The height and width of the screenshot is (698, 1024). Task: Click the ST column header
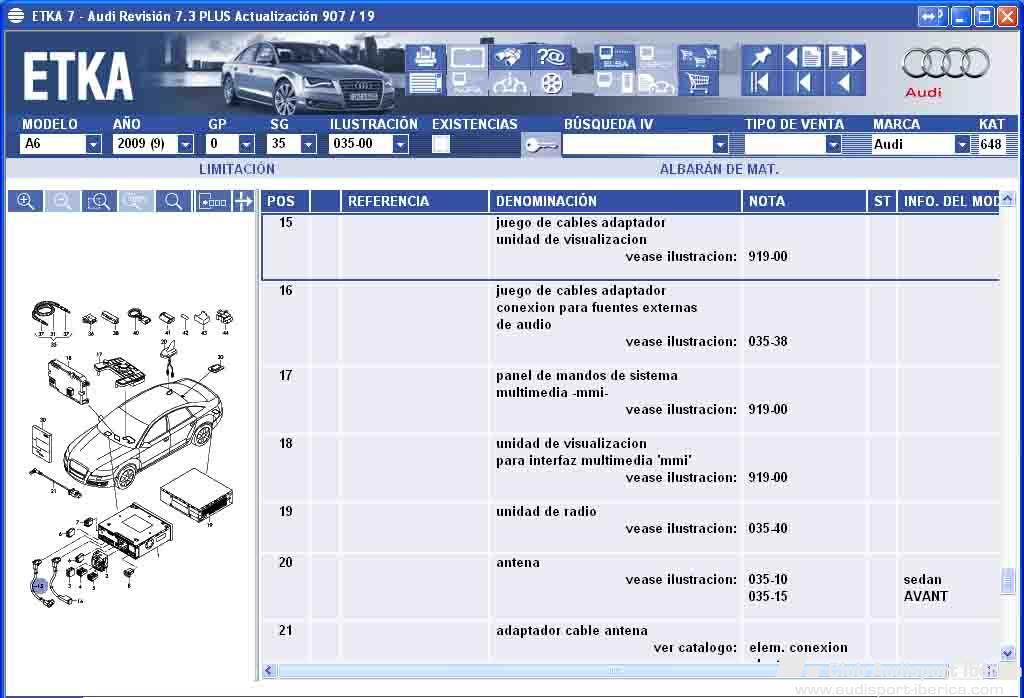pyautogui.click(x=882, y=201)
